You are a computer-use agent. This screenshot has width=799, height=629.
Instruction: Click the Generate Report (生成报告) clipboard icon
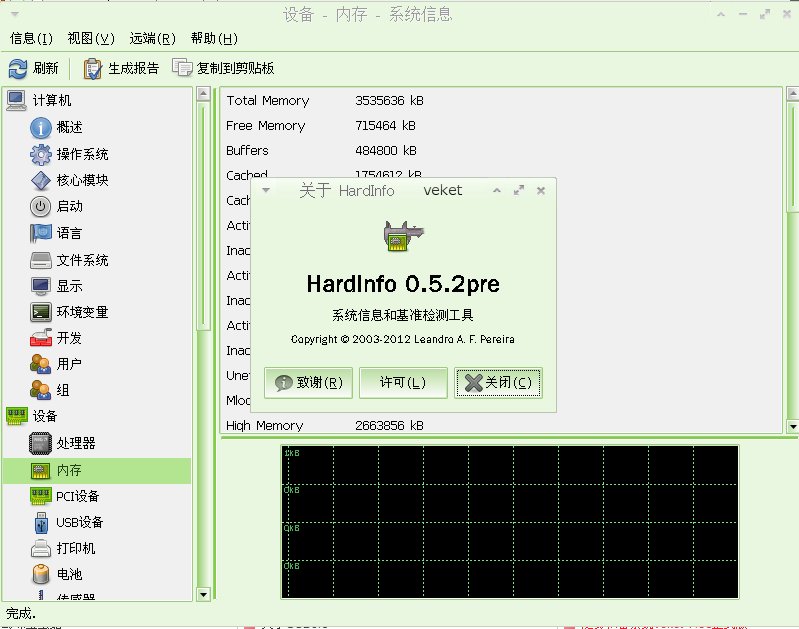point(92,69)
